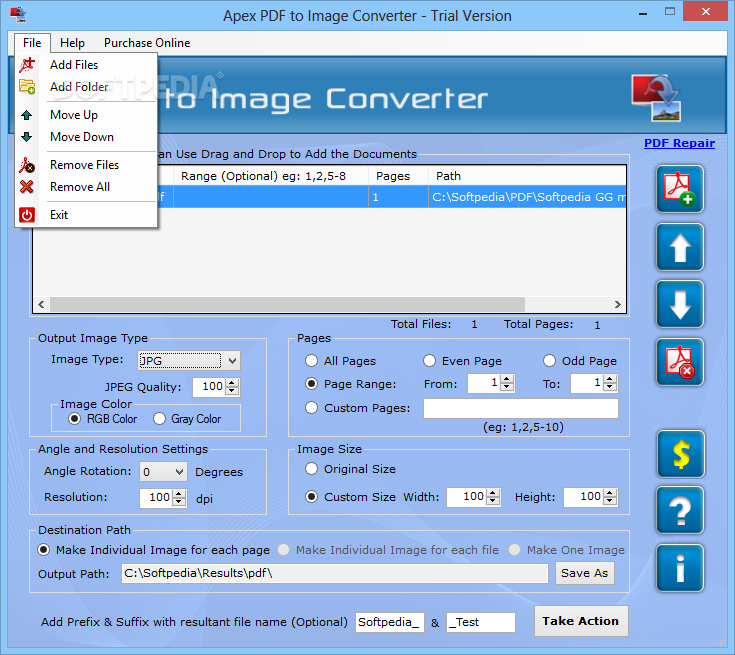Click the Remove Files menu icon

click(x=27, y=165)
